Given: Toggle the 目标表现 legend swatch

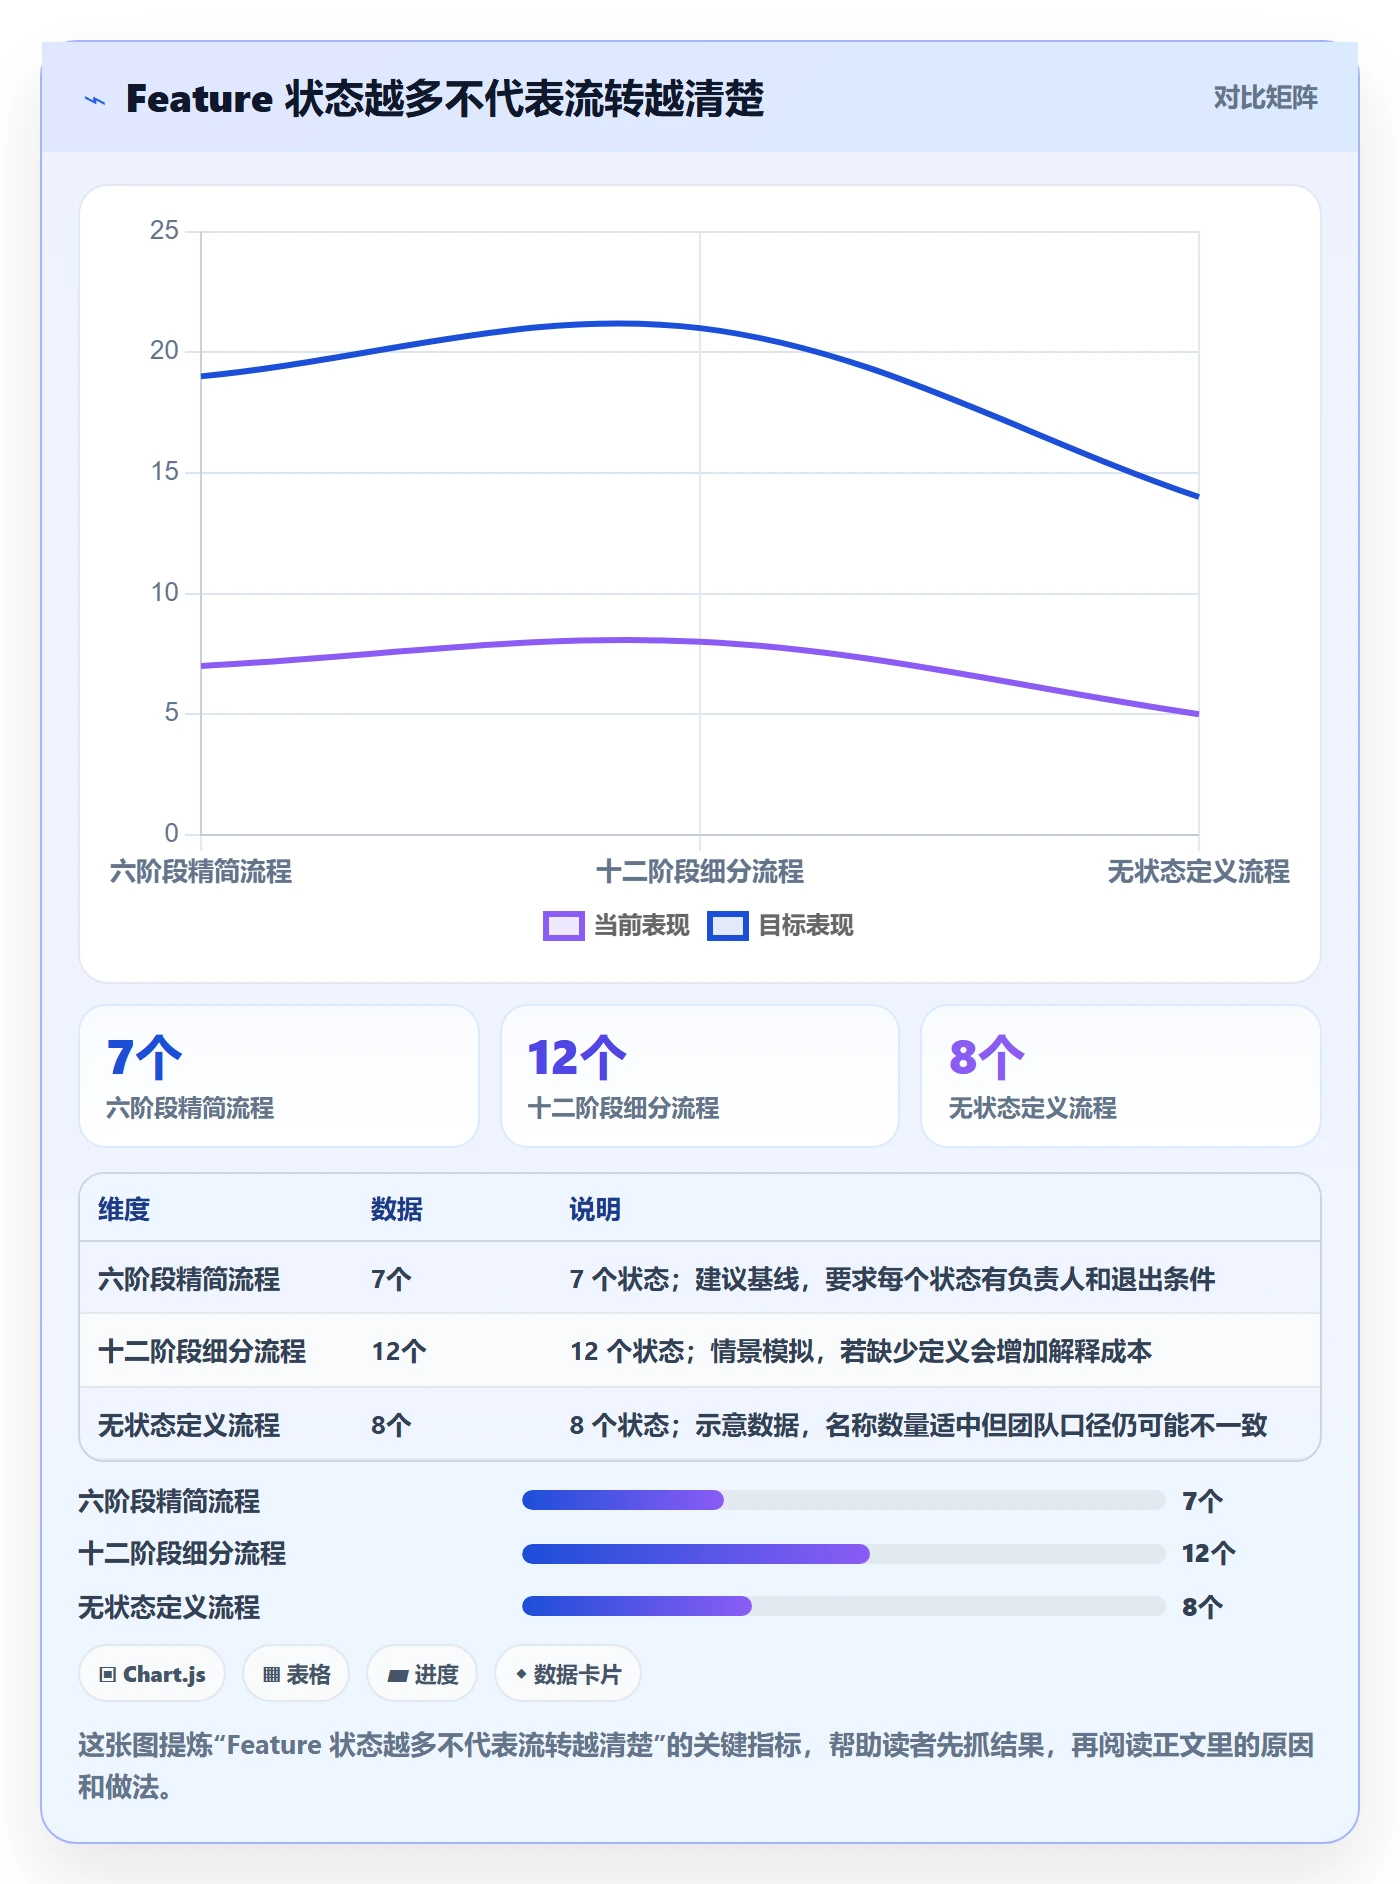Looking at the screenshot, I should click(x=727, y=926).
